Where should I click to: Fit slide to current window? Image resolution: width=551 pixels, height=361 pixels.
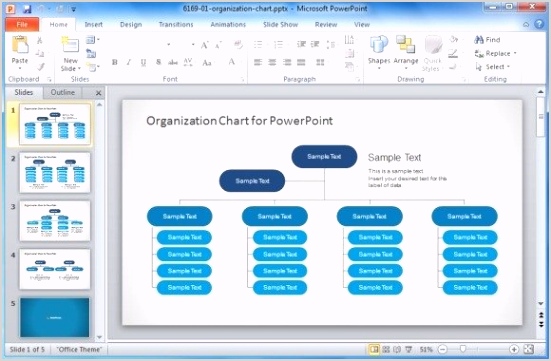pos(529,349)
